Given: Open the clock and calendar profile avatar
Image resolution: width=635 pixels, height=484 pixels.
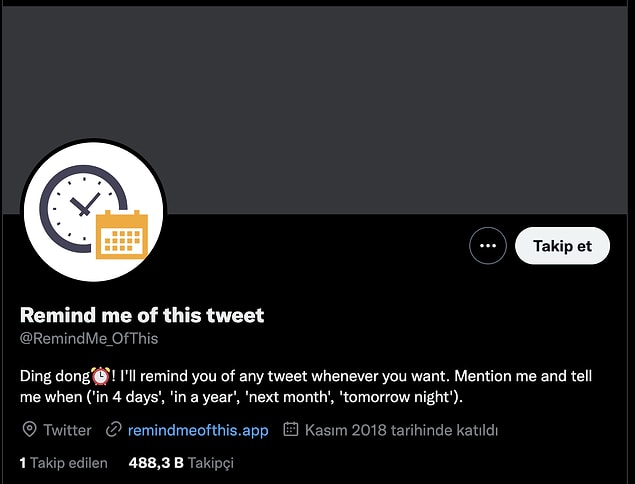Looking at the screenshot, I should [93, 211].
